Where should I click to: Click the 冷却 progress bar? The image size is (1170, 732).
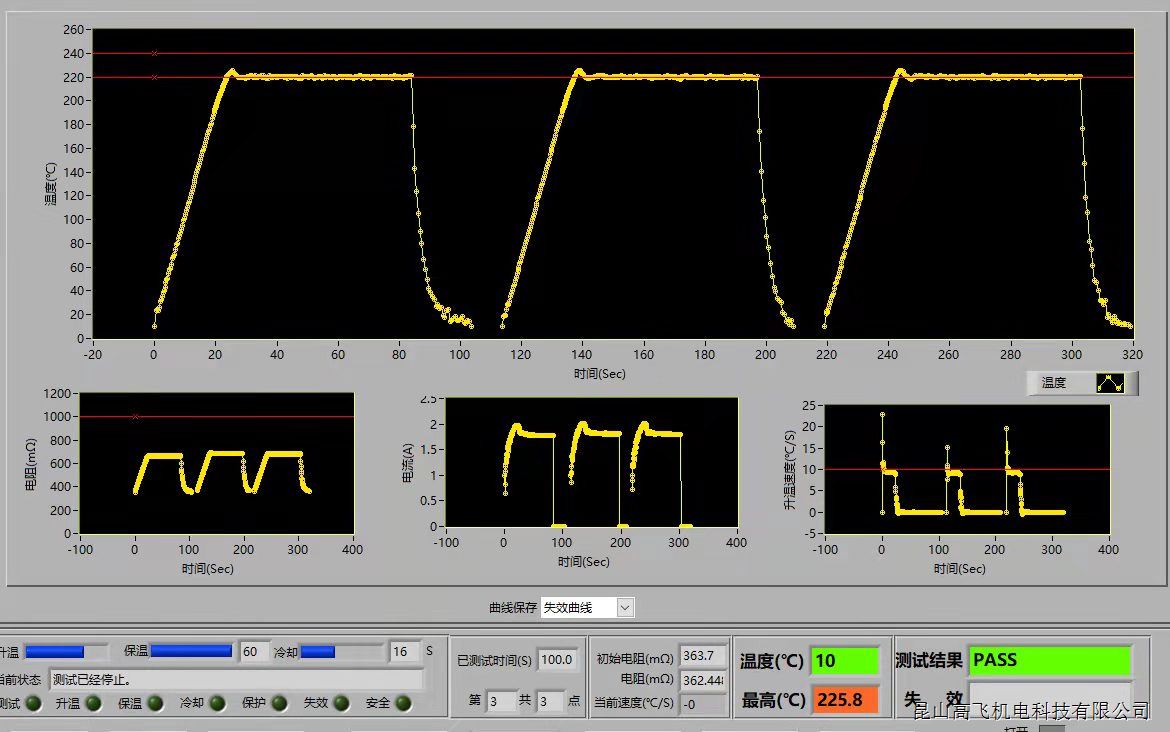point(340,652)
